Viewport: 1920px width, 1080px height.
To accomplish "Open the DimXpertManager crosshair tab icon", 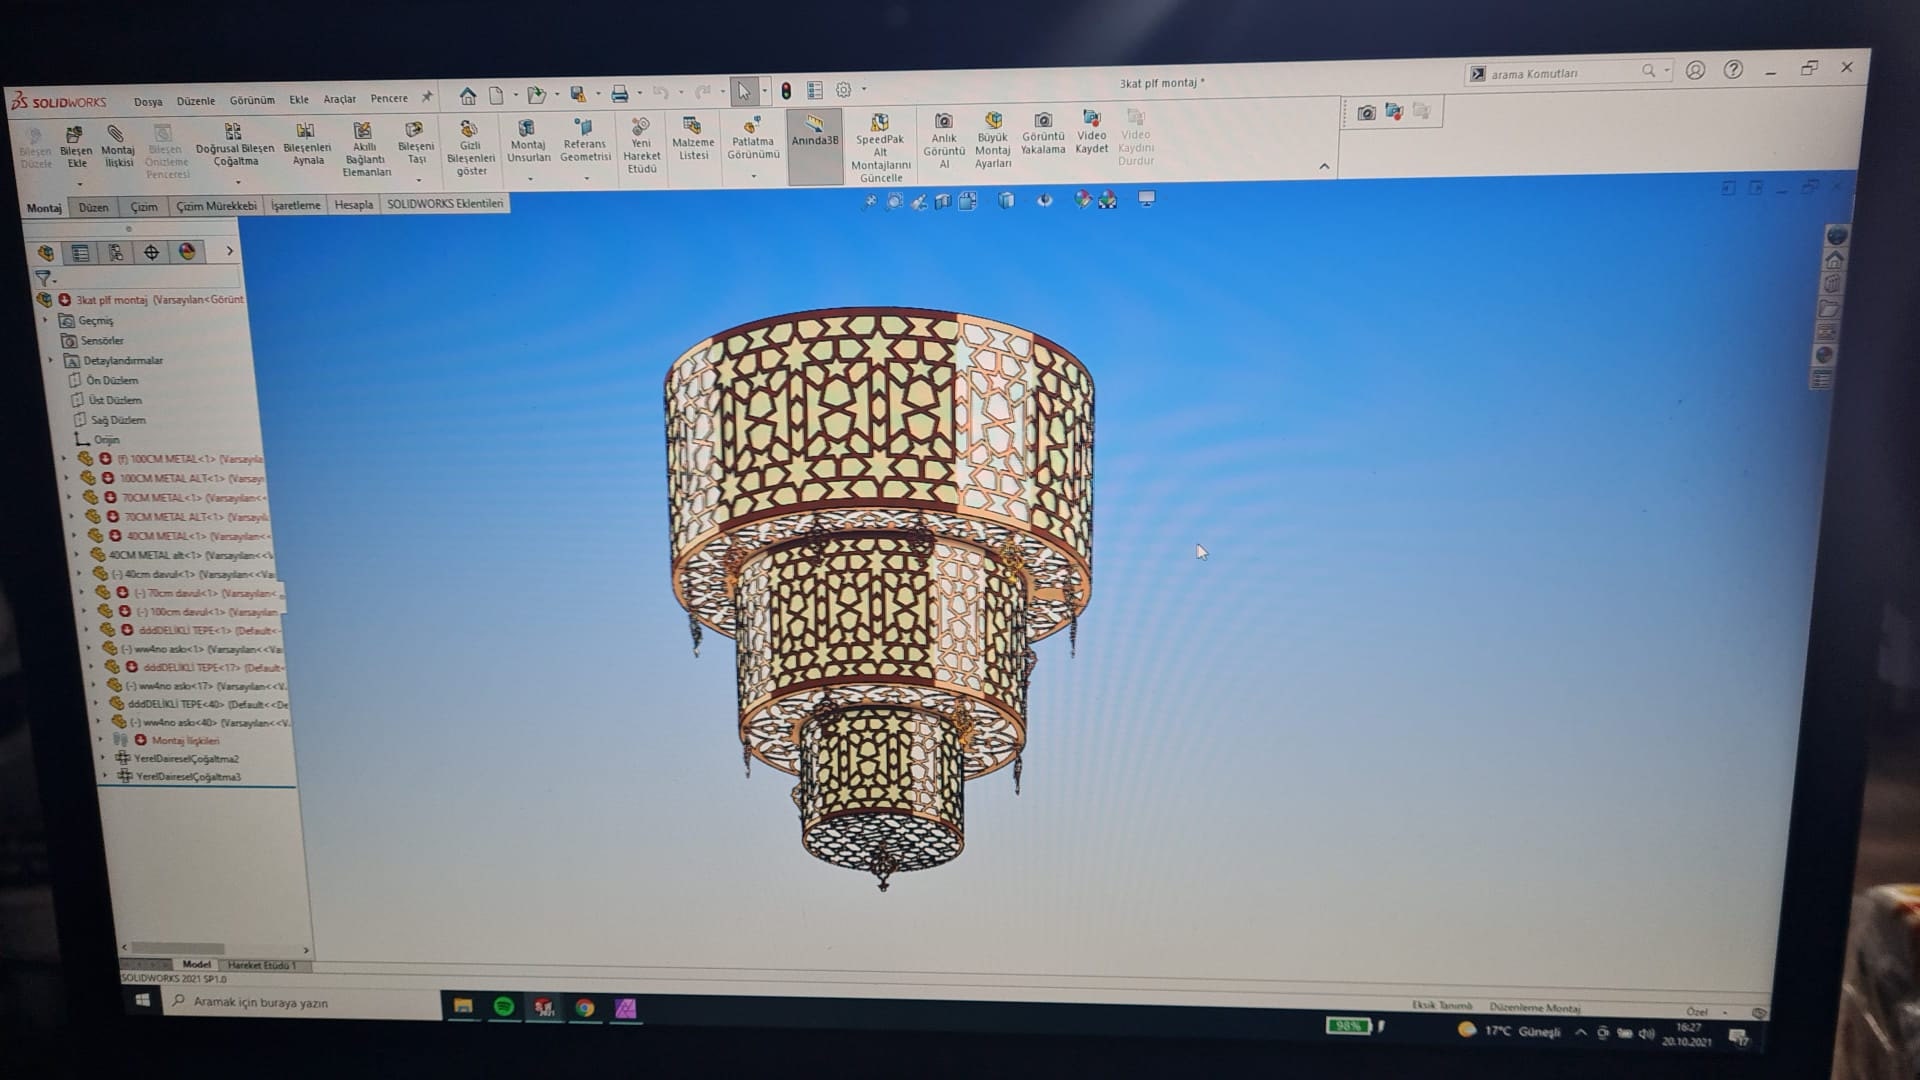I will 151,252.
